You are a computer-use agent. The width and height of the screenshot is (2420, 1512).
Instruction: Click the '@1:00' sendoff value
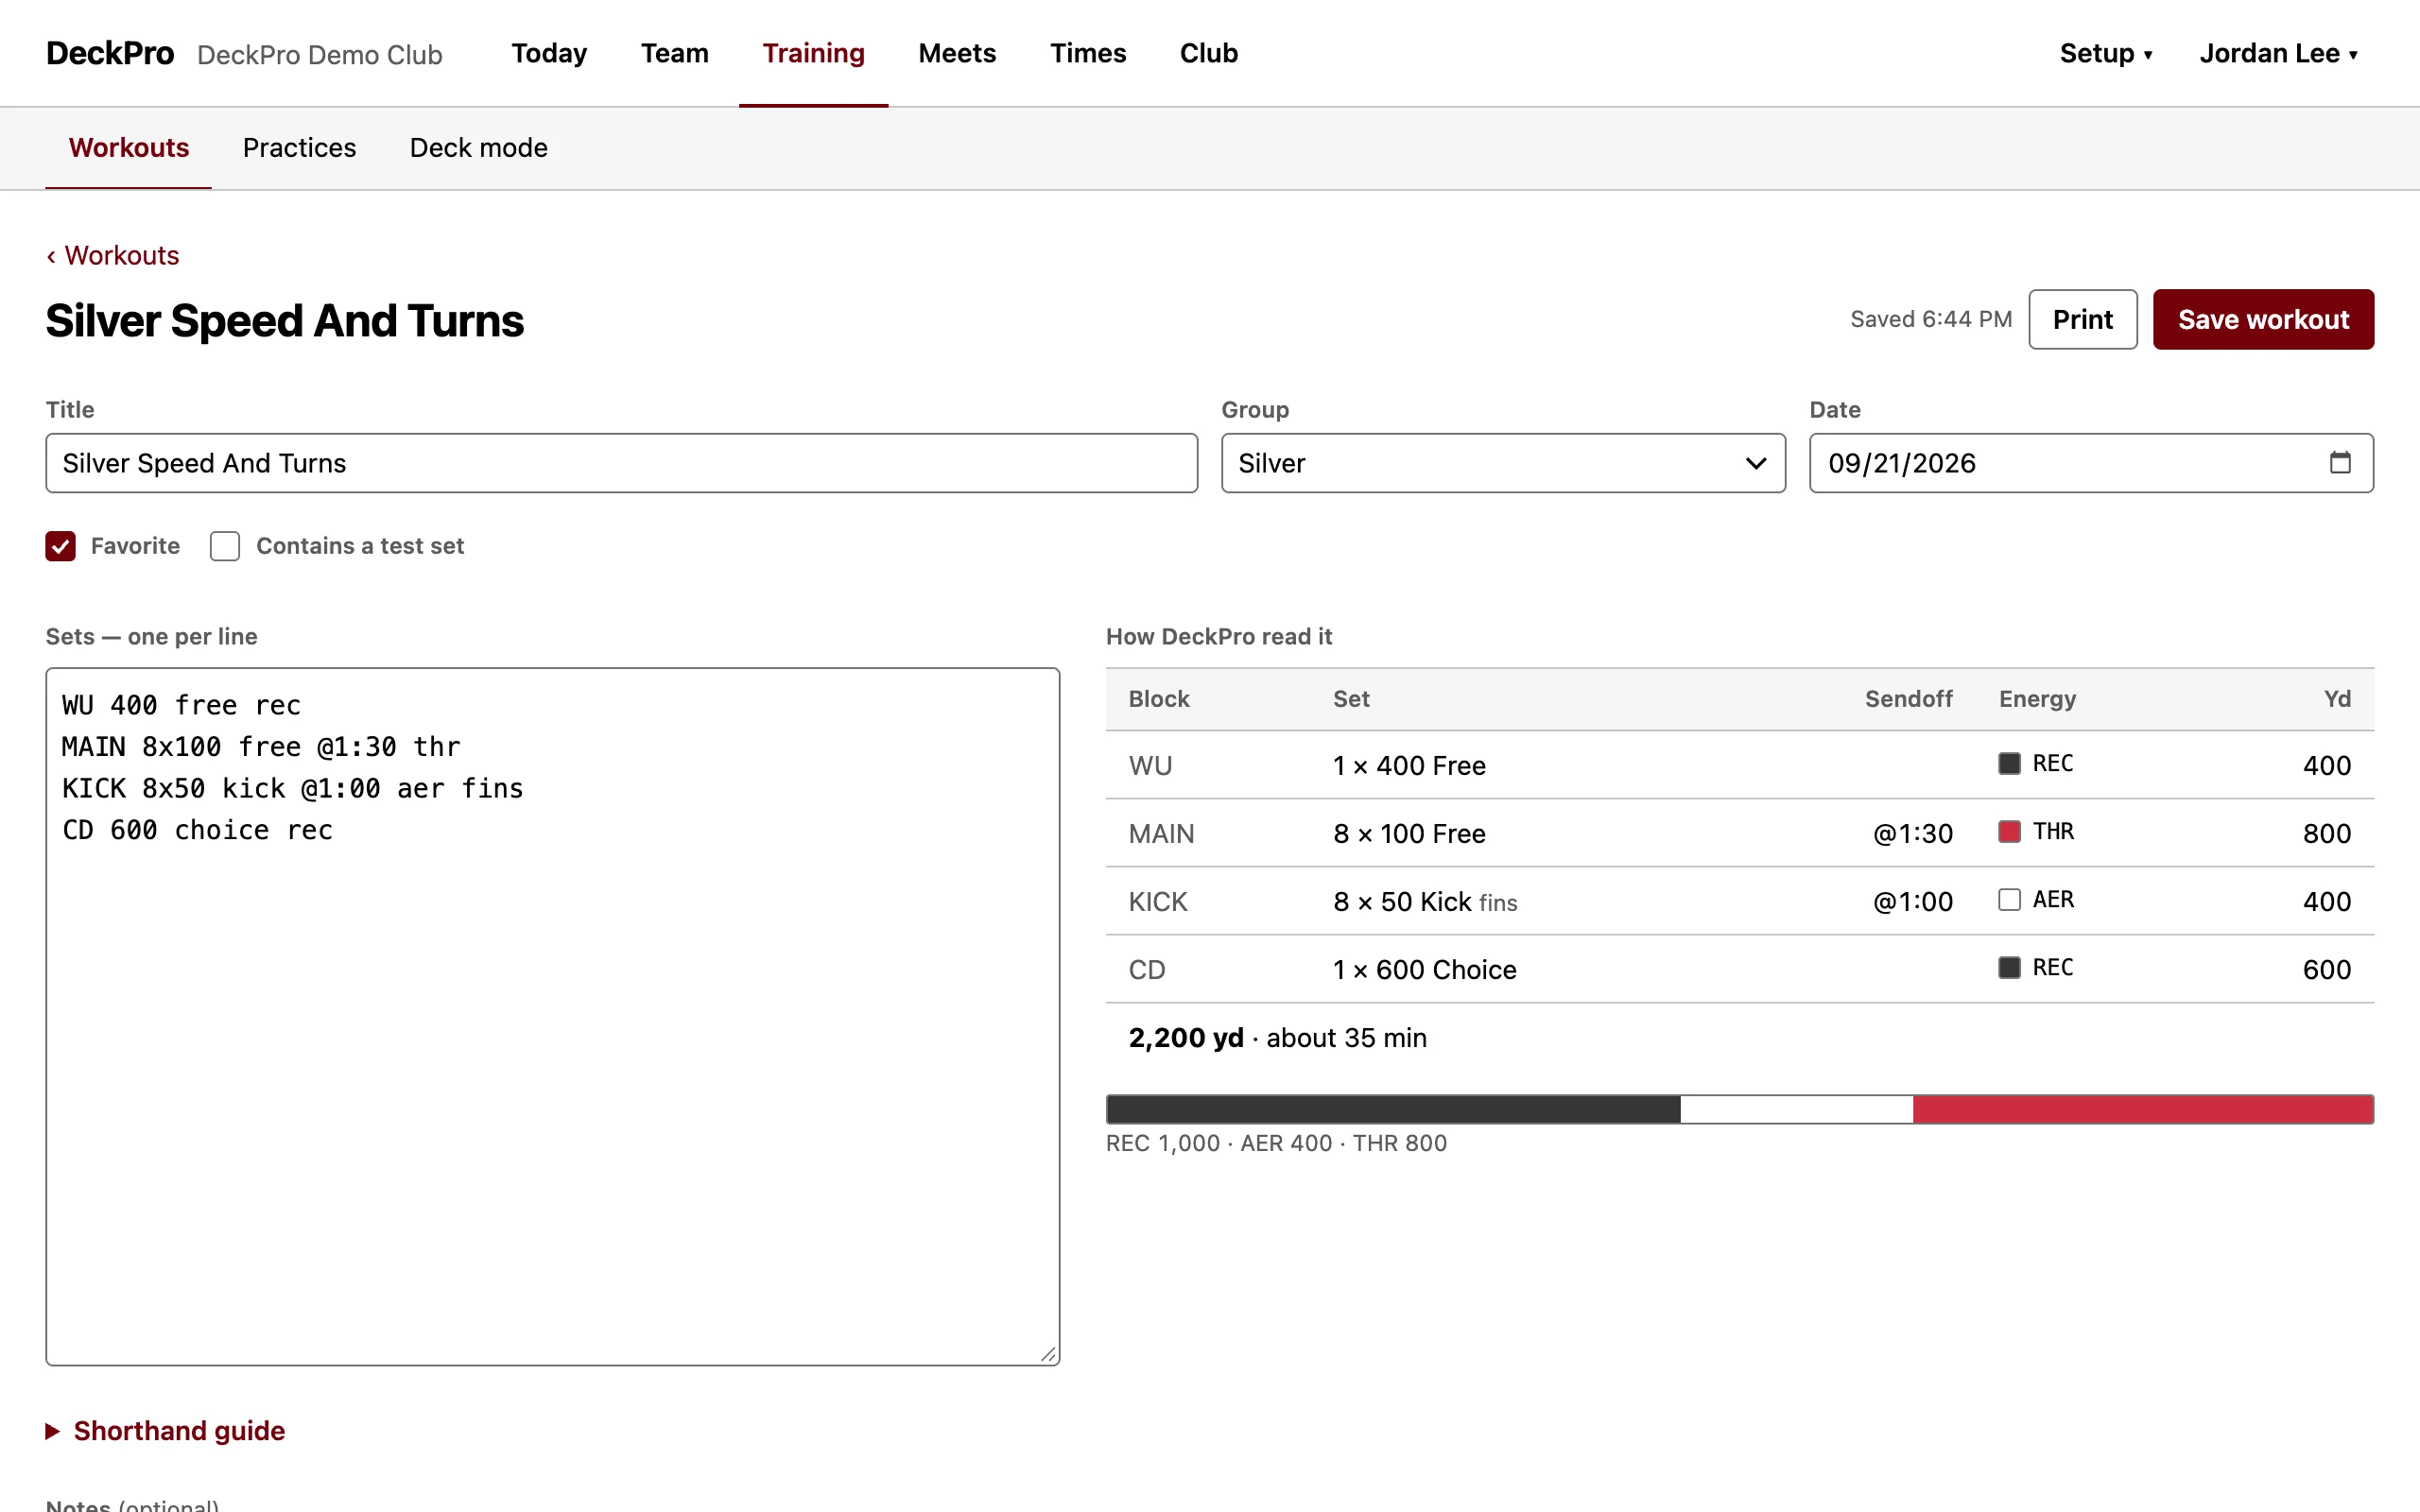click(1912, 901)
